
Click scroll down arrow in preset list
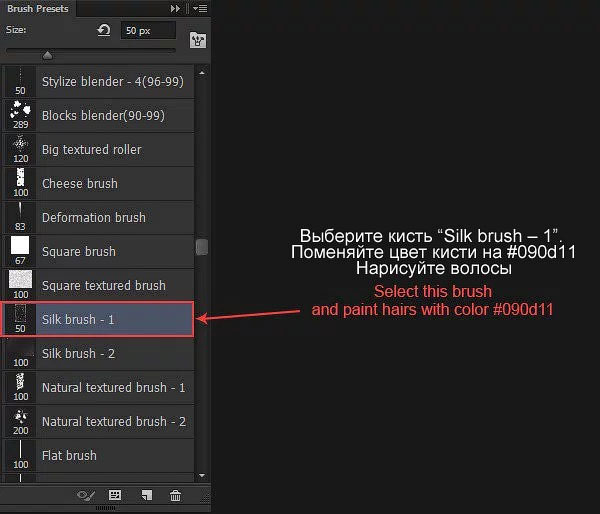(202, 476)
